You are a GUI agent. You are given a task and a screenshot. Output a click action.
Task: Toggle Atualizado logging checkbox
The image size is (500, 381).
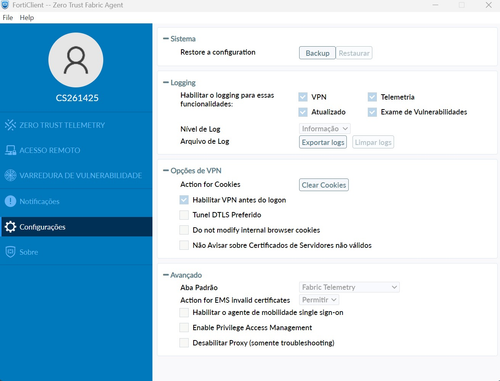303,112
